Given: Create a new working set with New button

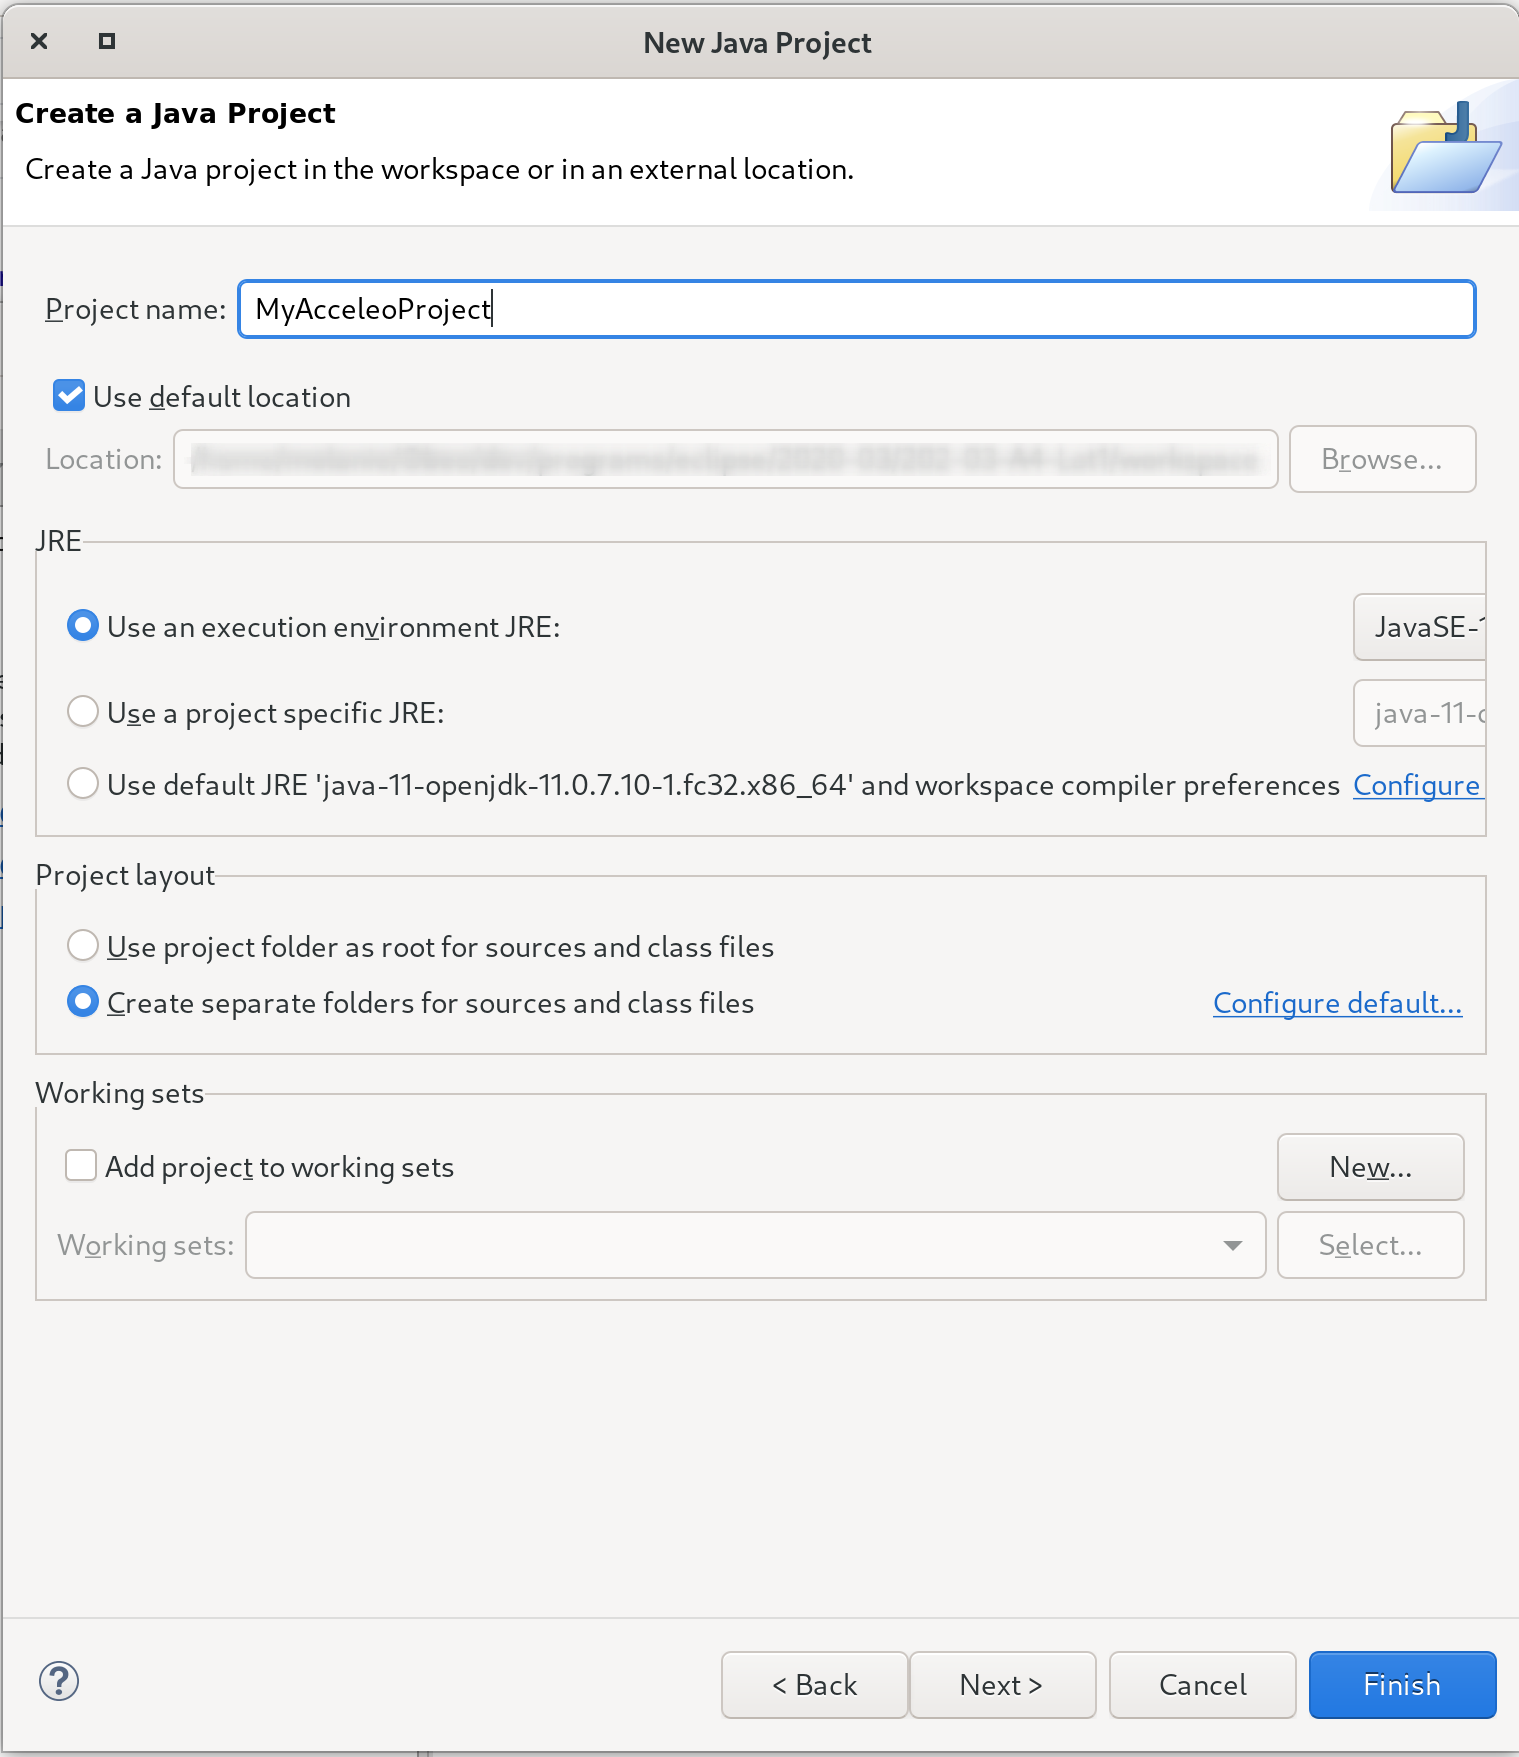Looking at the screenshot, I should 1370,1167.
